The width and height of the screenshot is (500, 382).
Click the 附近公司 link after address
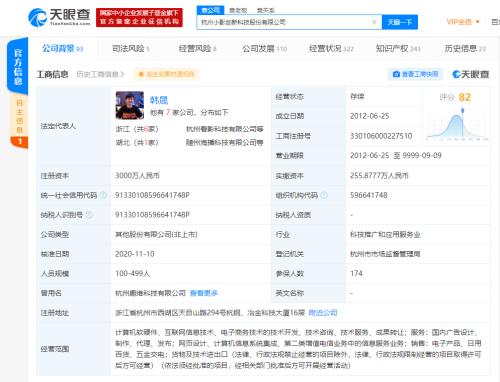[323, 313]
